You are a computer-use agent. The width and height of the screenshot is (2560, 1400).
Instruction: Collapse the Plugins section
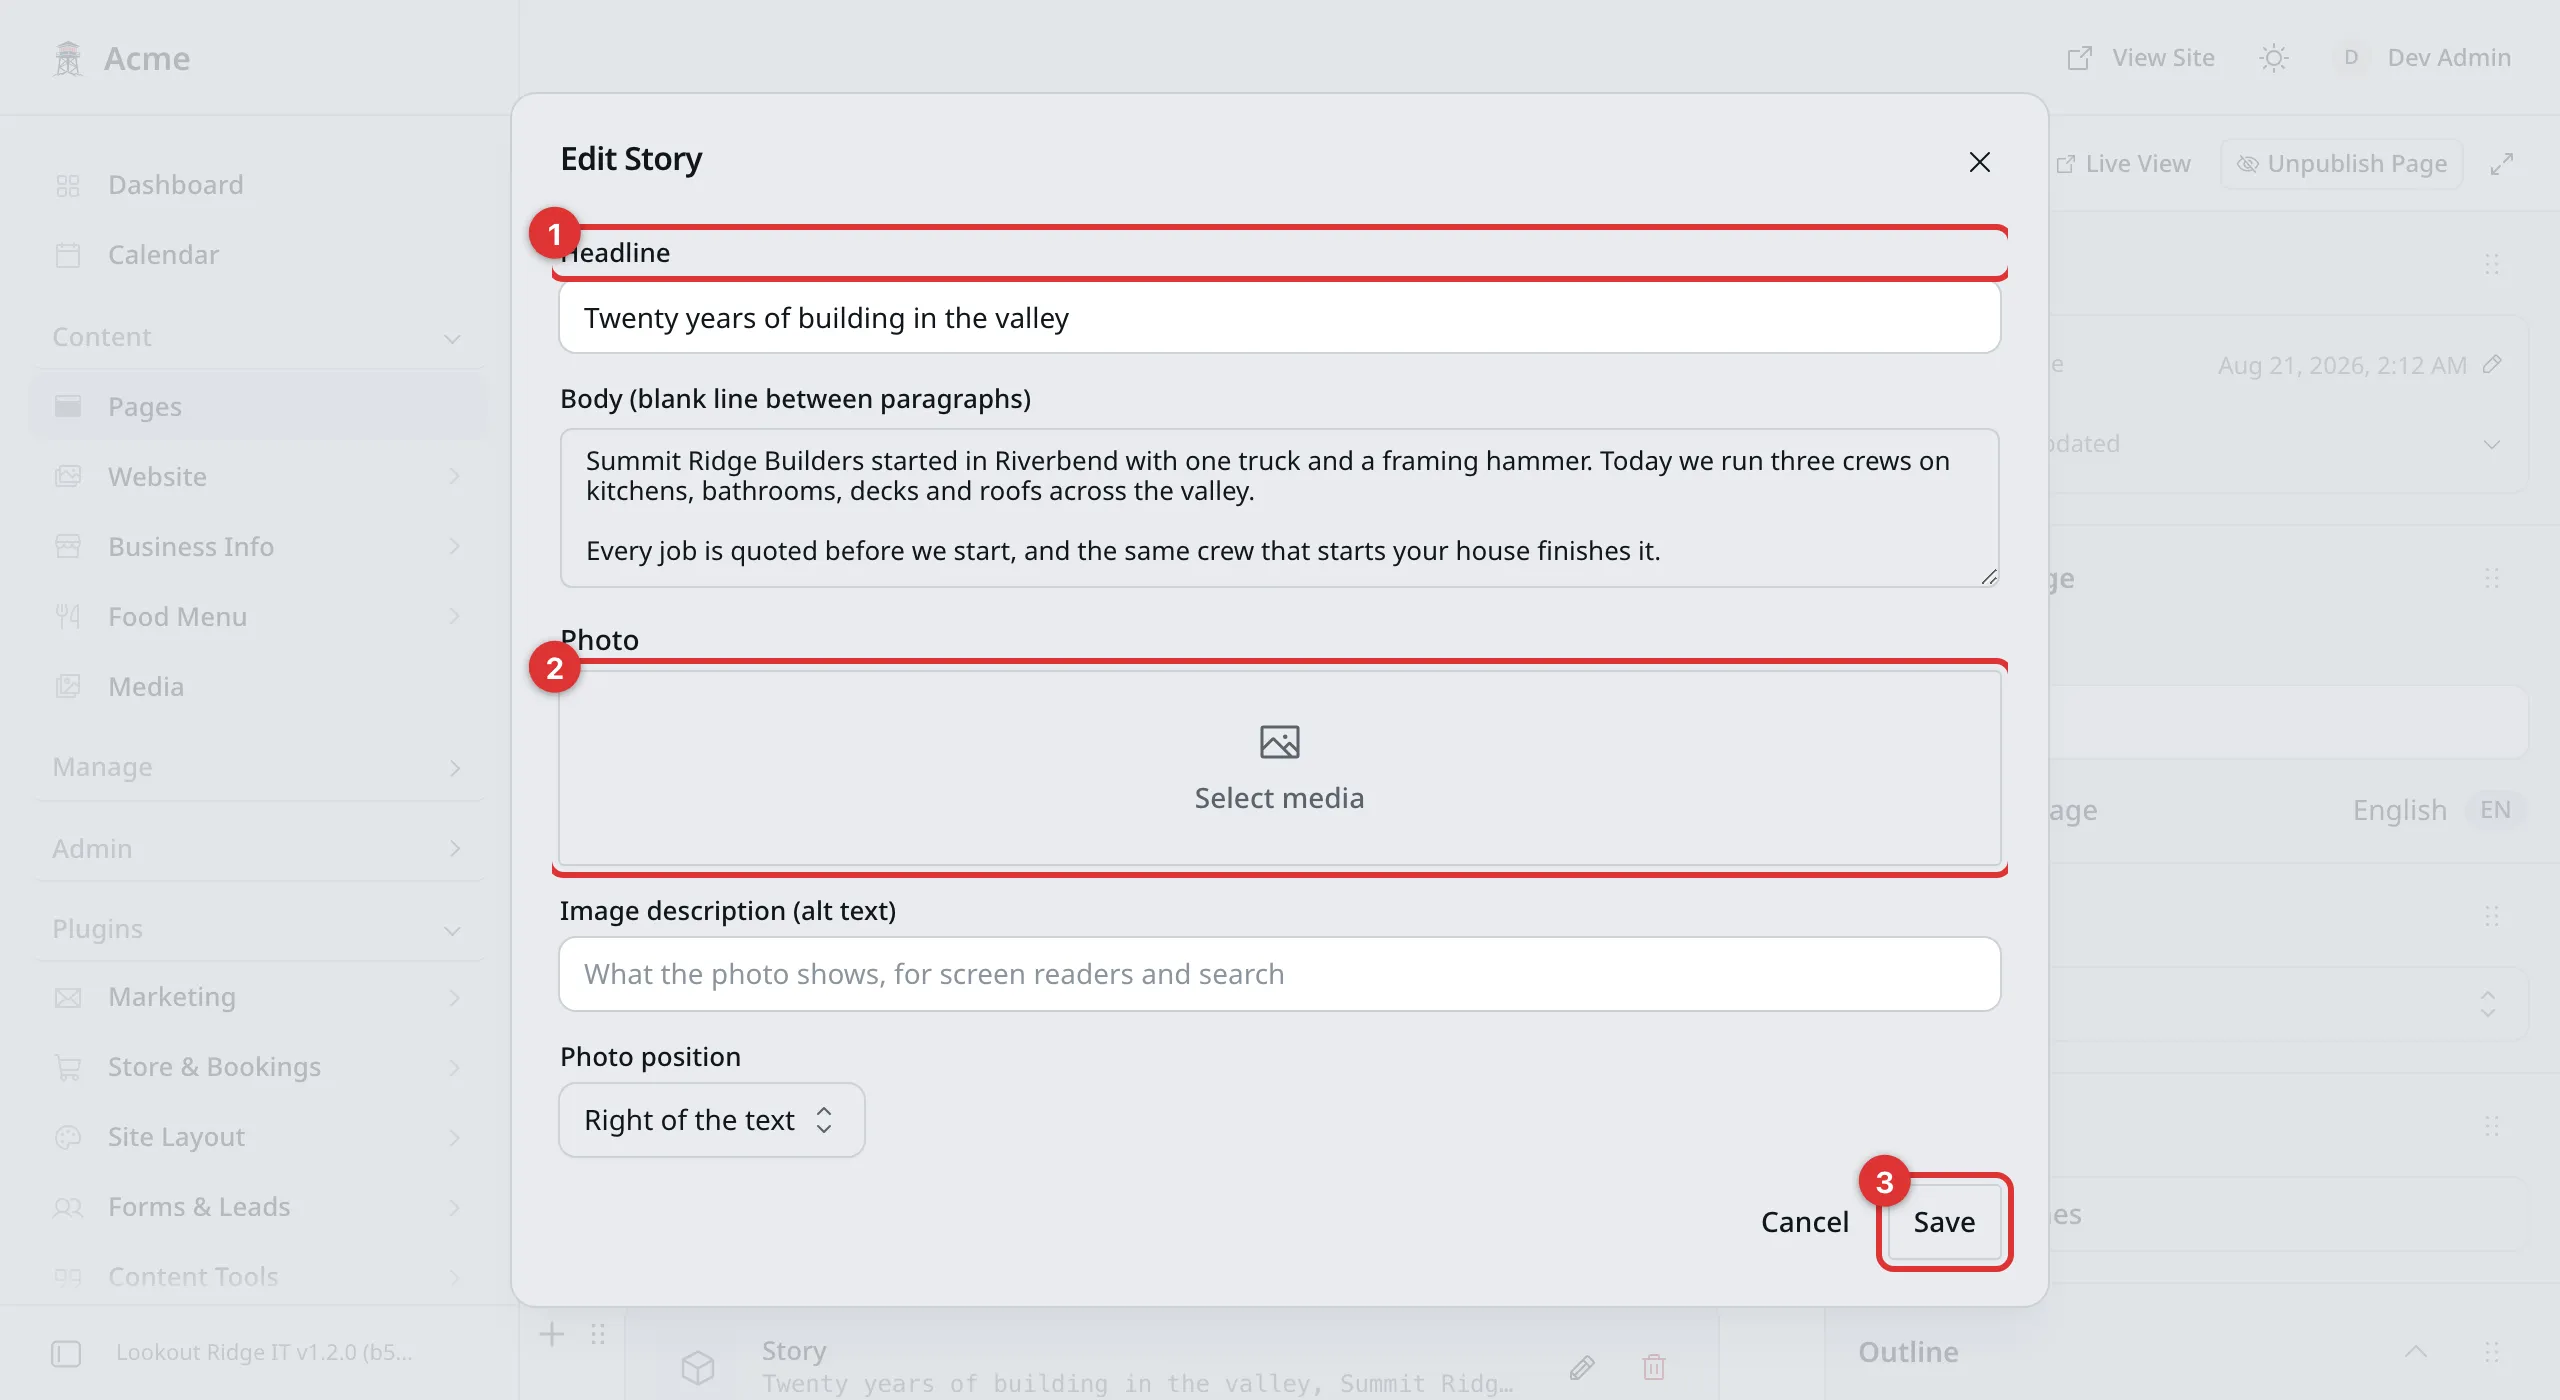click(x=258, y=929)
